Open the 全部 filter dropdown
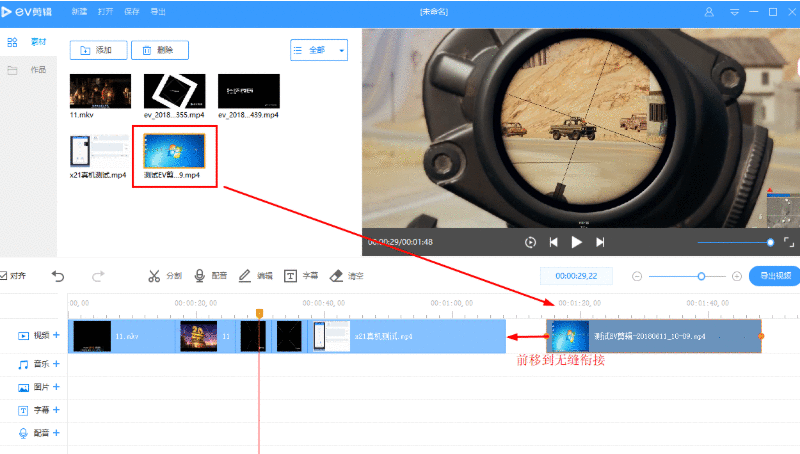 pyautogui.click(x=318, y=50)
